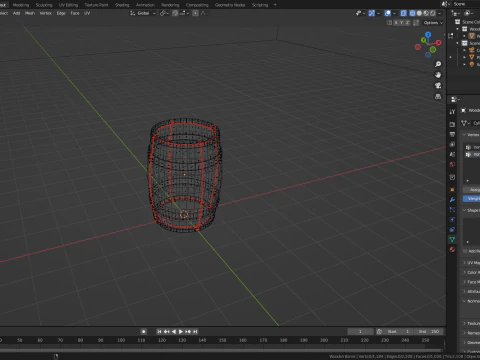Screen dimensions: 480x360
Task: Toggle viewport gizmos button
Action: pyautogui.click(x=372, y=13)
